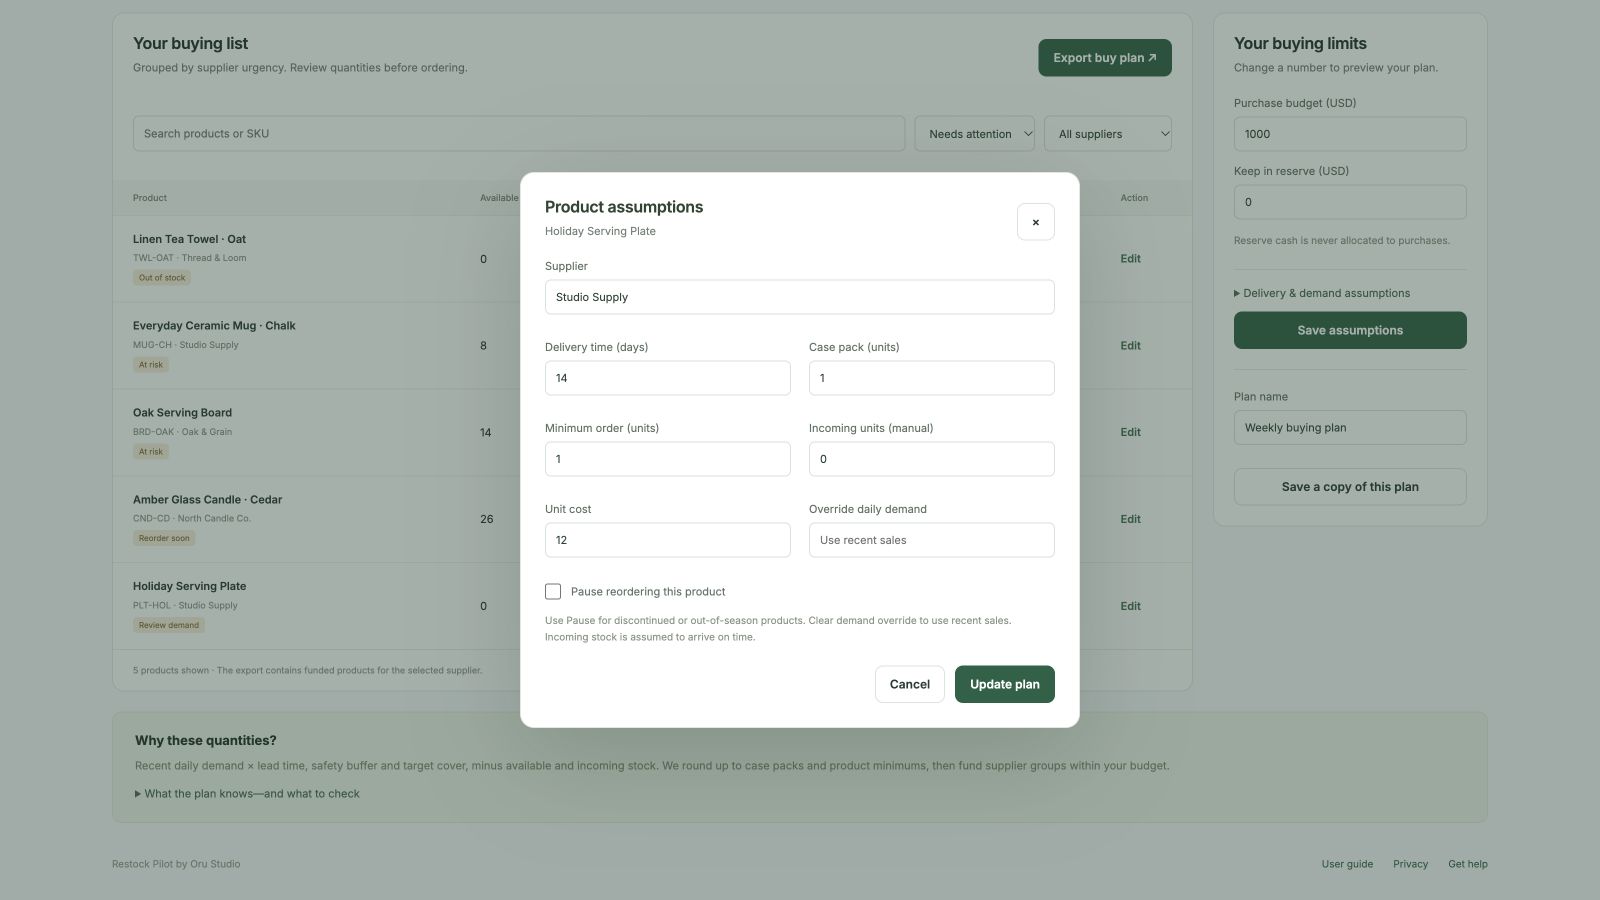Click the Case pack (units) field
Screen dimensions: 1600x900
931,378
